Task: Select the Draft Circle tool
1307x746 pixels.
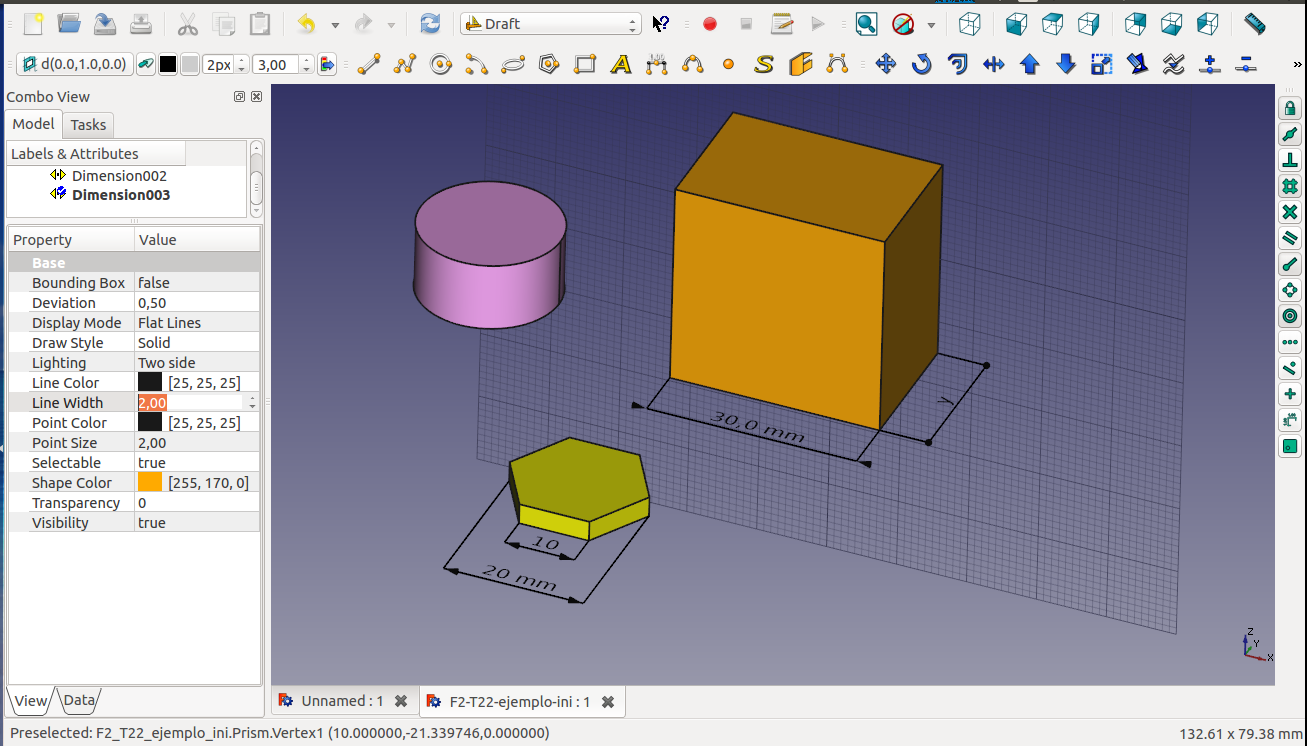Action: [441, 65]
